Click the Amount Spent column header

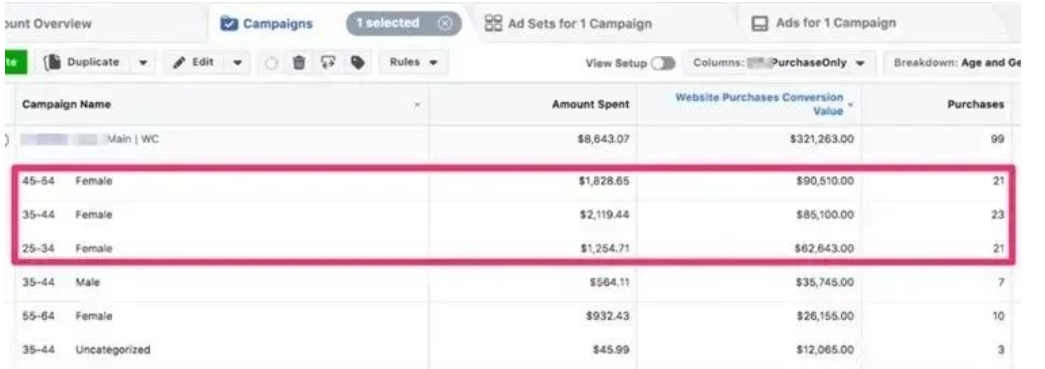pyautogui.click(x=590, y=105)
